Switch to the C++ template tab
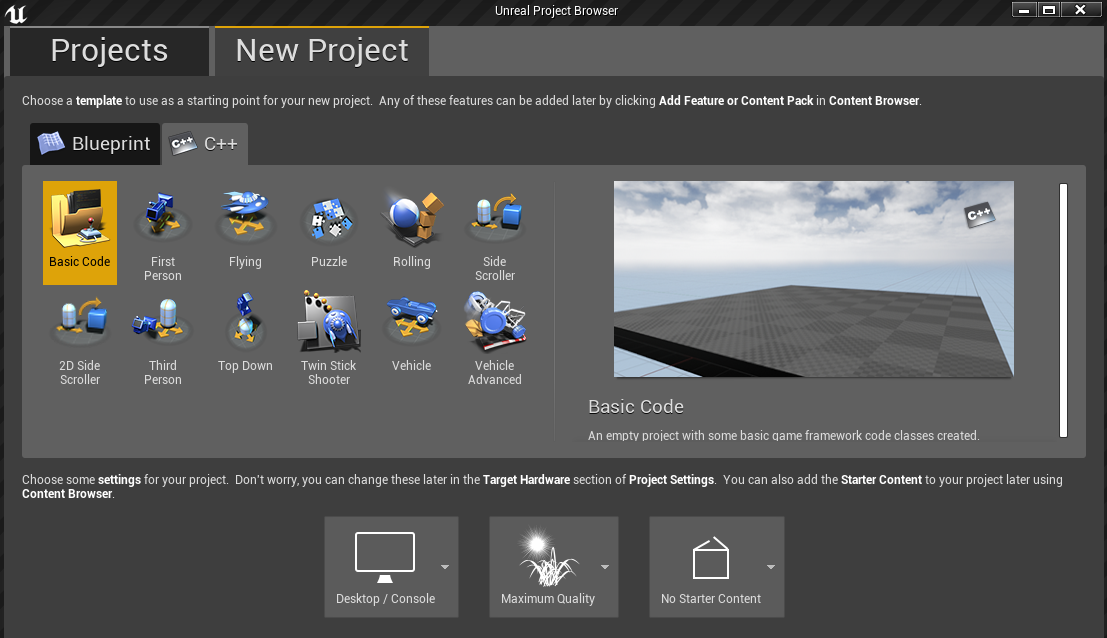Screen dimensions: 1107x638 pyautogui.click(x=205, y=144)
